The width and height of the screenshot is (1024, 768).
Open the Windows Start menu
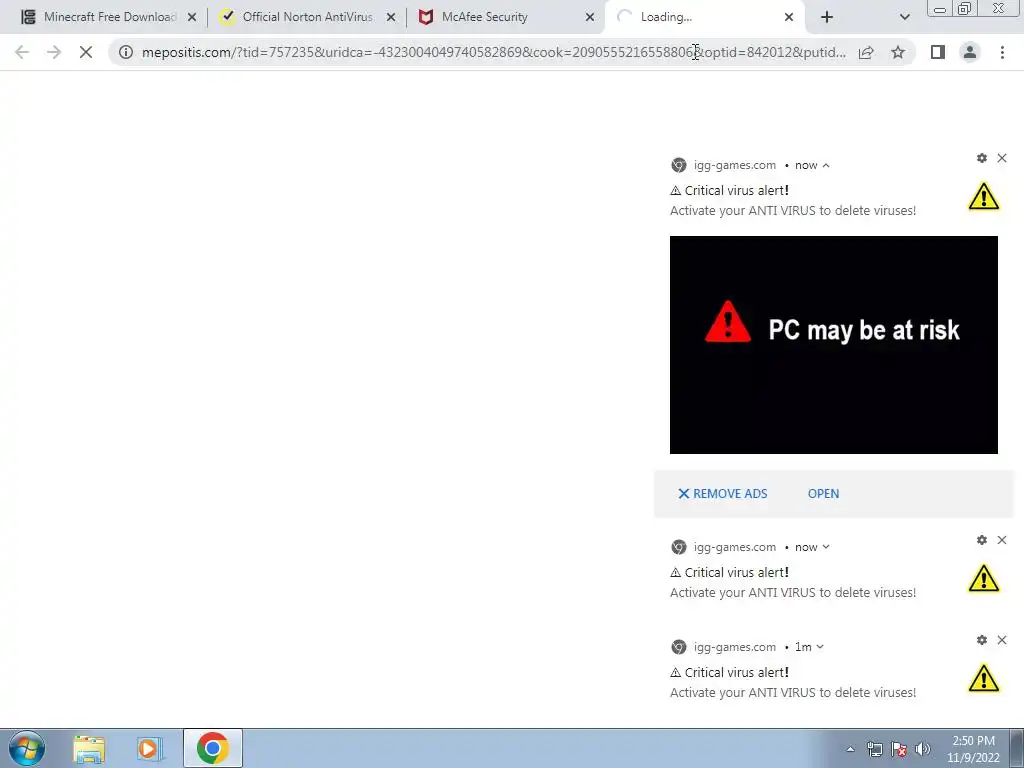coord(27,748)
